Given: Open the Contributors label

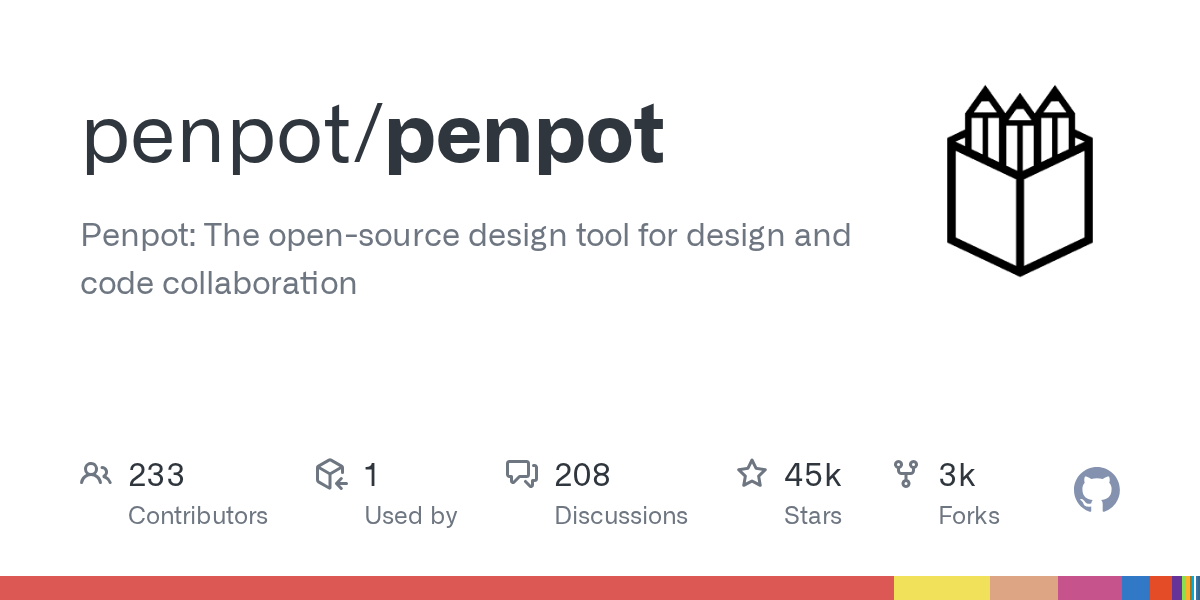Looking at the screenshot, I should 198,516.
